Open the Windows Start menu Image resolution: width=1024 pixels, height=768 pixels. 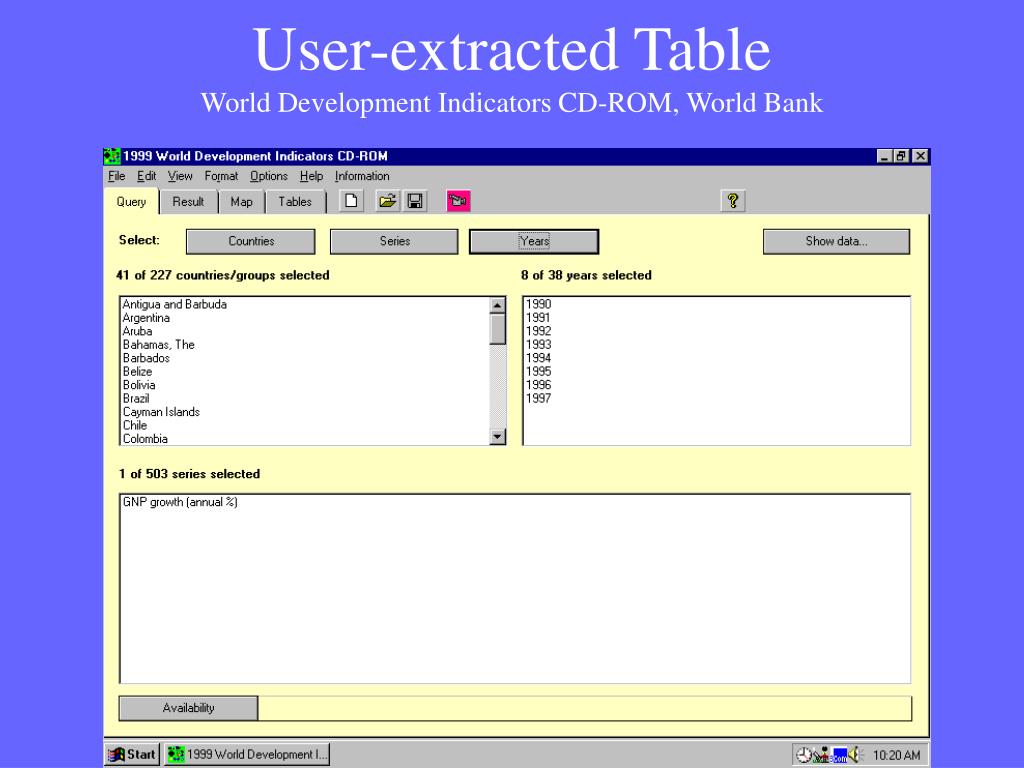point(133,754)
